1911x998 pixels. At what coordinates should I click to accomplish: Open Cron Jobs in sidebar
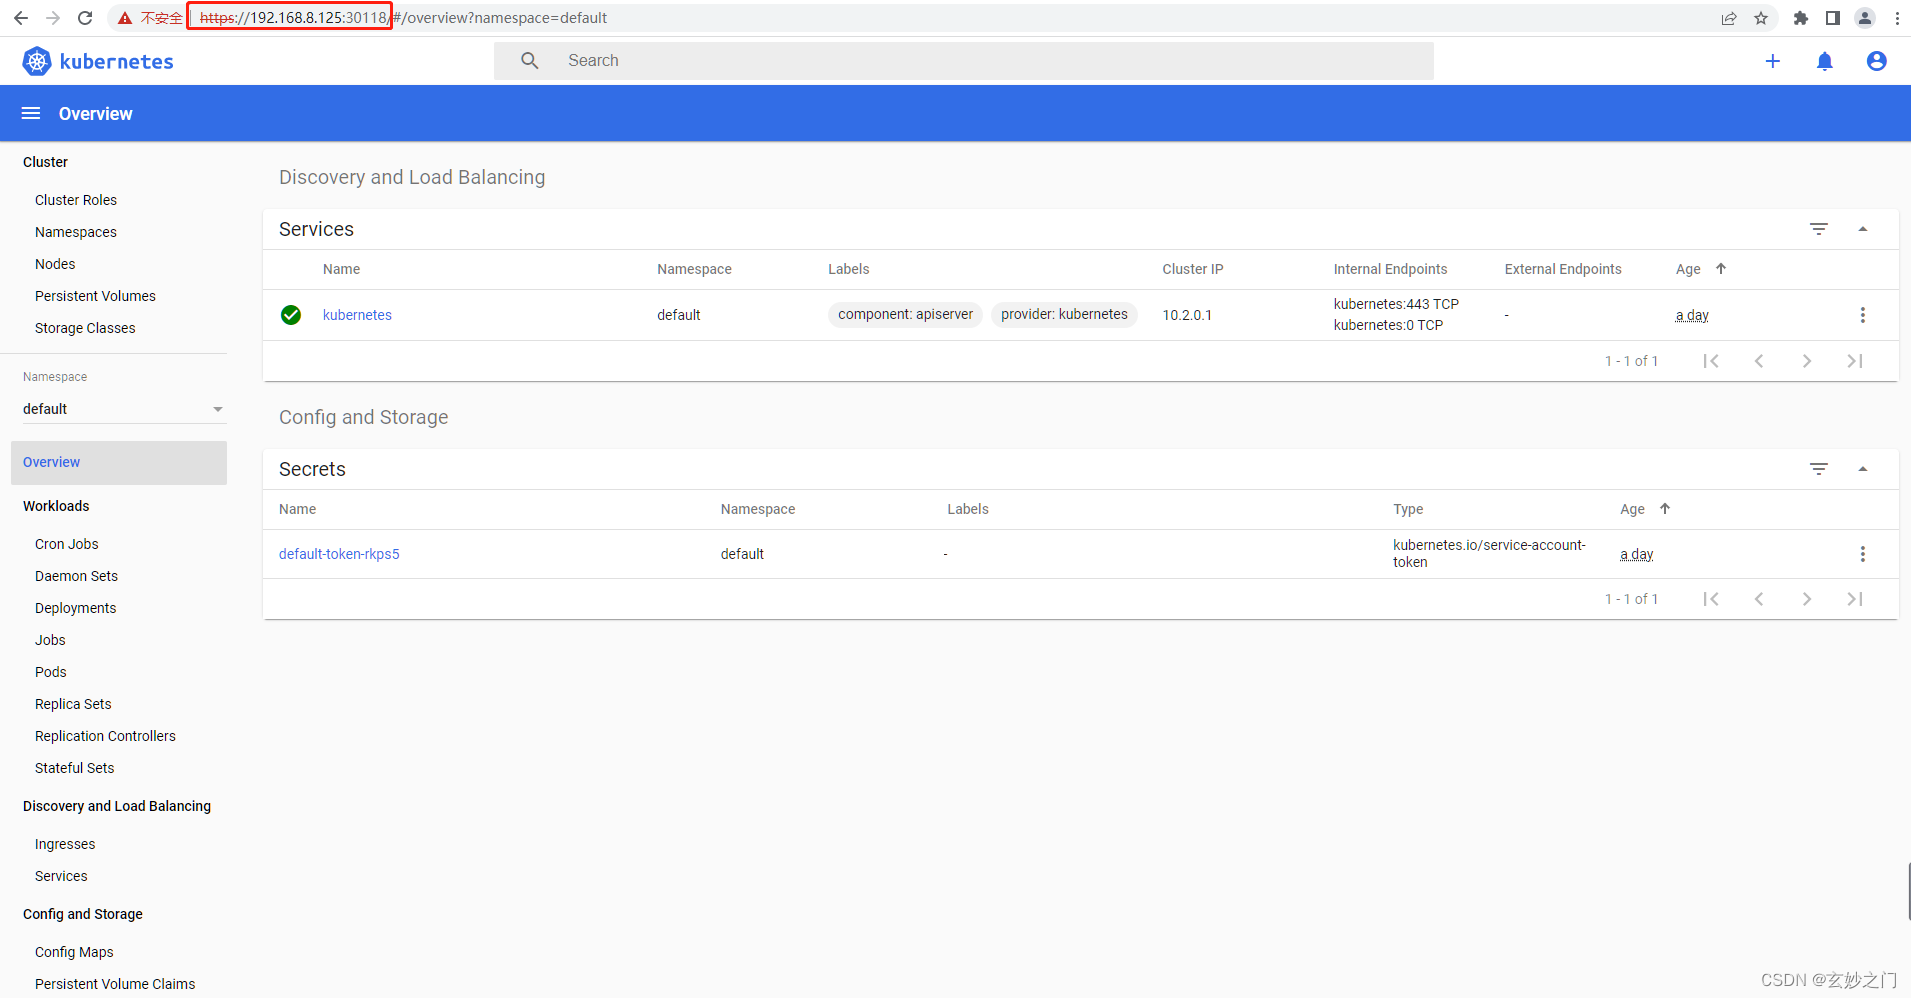(67, 544)
